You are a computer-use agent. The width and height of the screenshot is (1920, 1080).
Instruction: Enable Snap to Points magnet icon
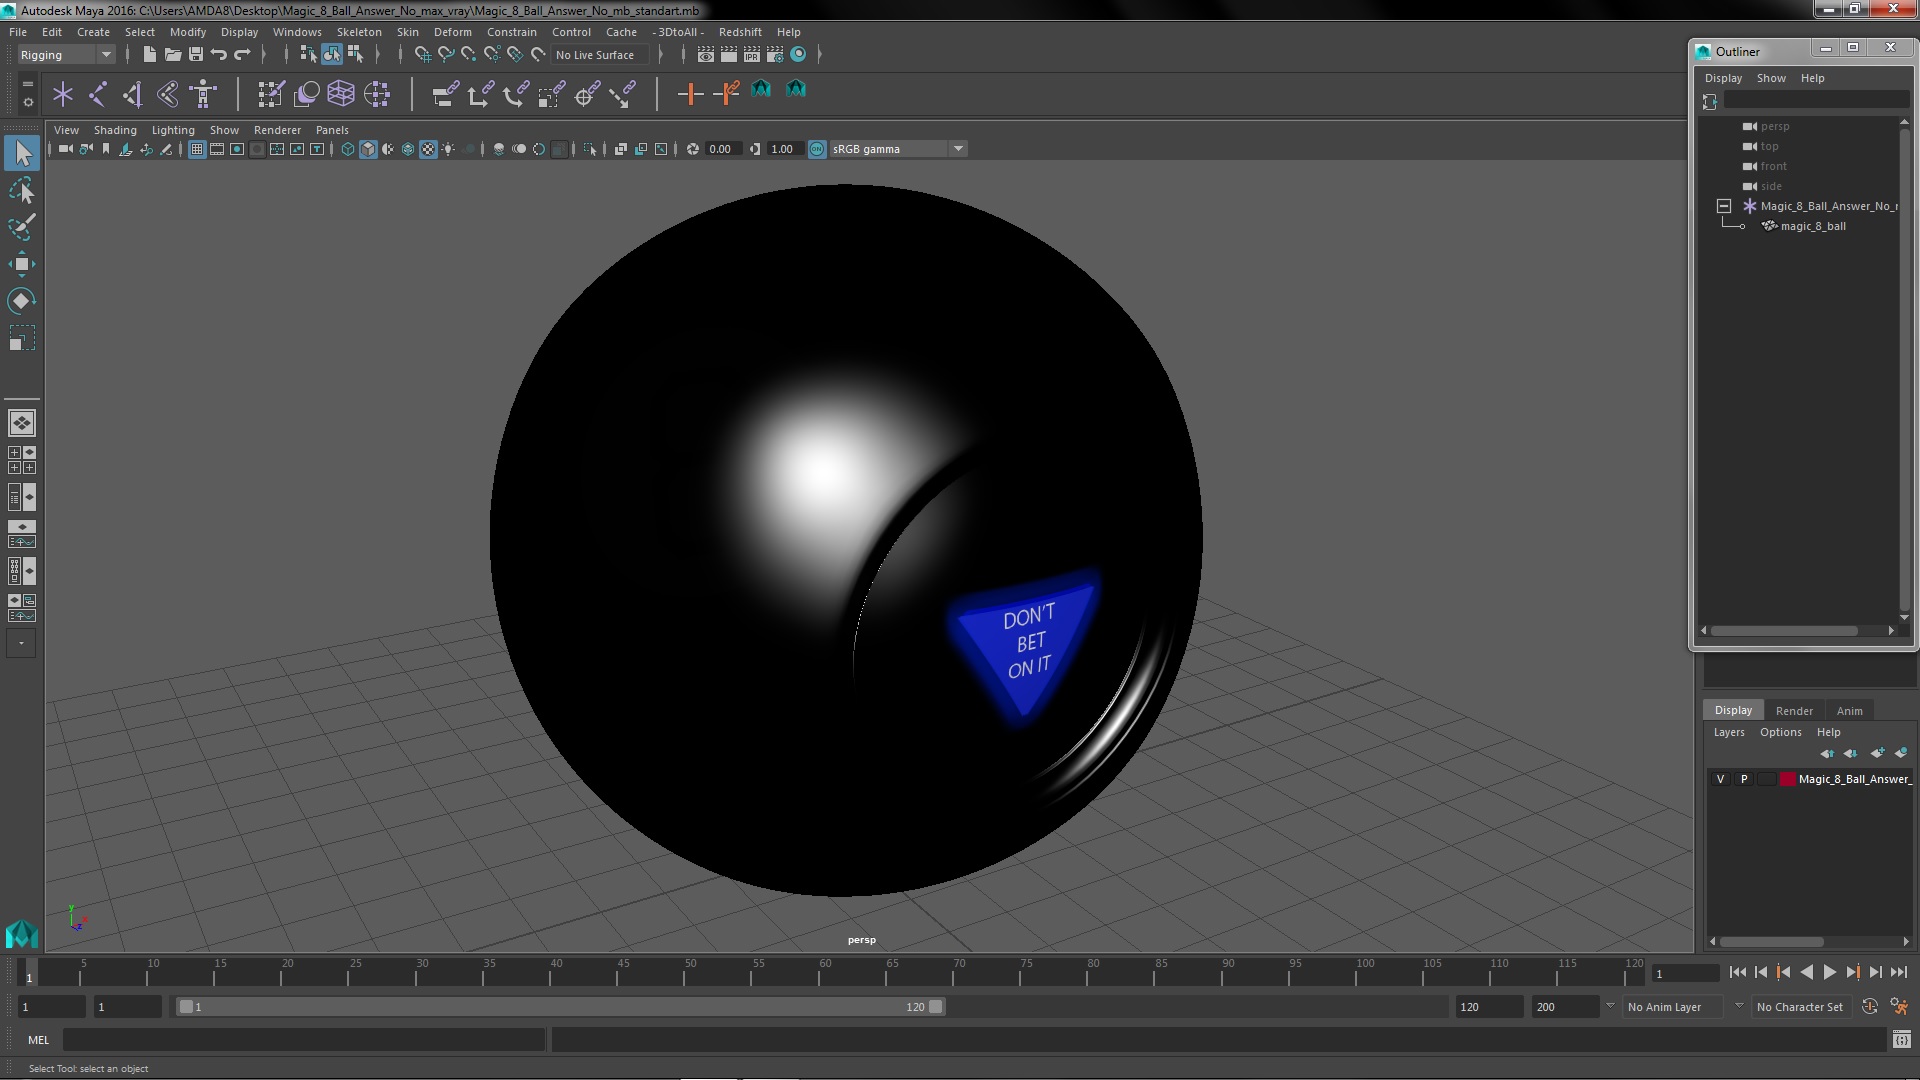click(468, 55)
